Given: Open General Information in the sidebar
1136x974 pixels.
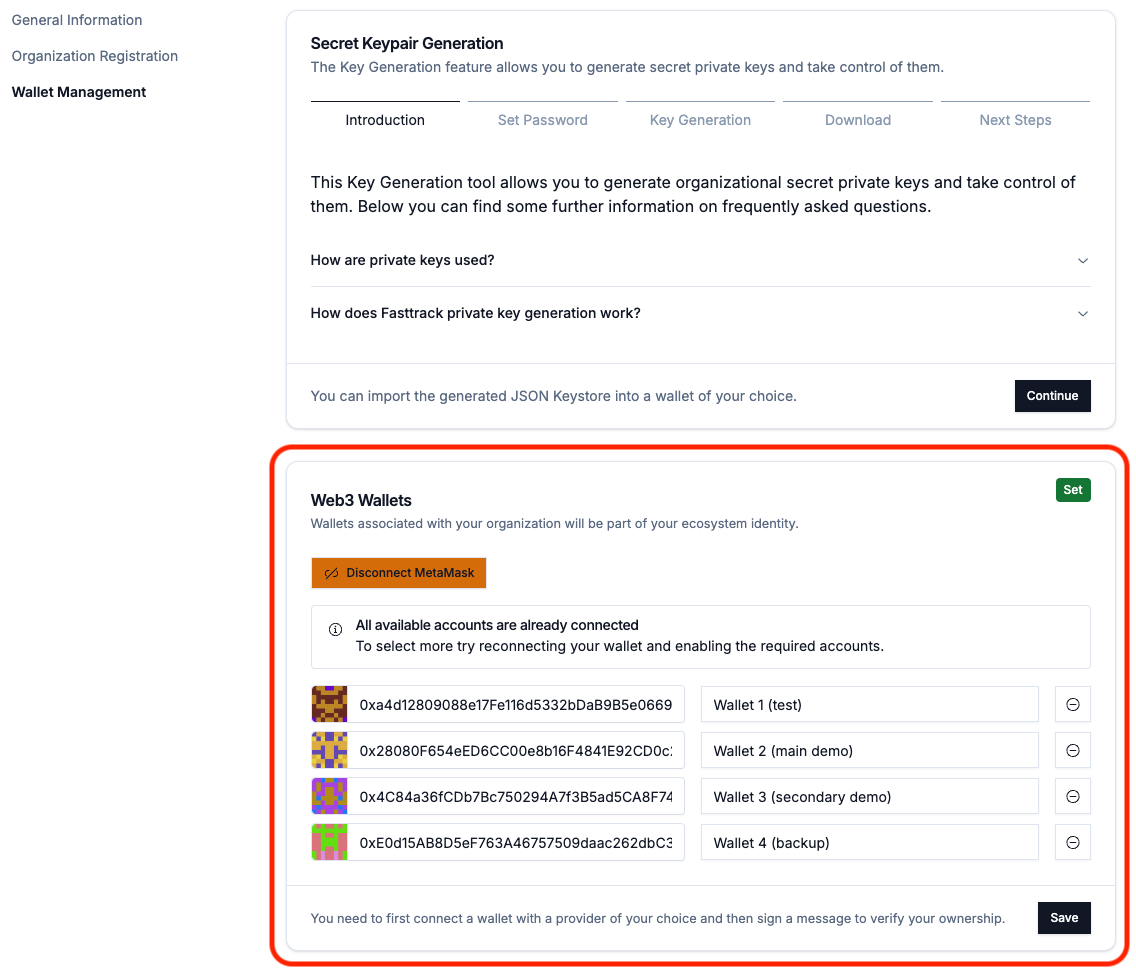Looking at the screenshot, I should [x=77, y=20].
